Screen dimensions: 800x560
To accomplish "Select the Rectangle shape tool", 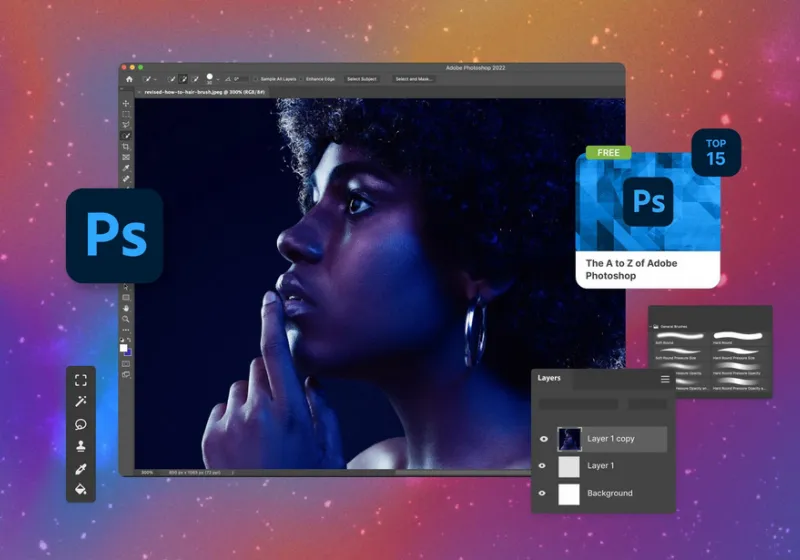I will [x=126, y=297].
